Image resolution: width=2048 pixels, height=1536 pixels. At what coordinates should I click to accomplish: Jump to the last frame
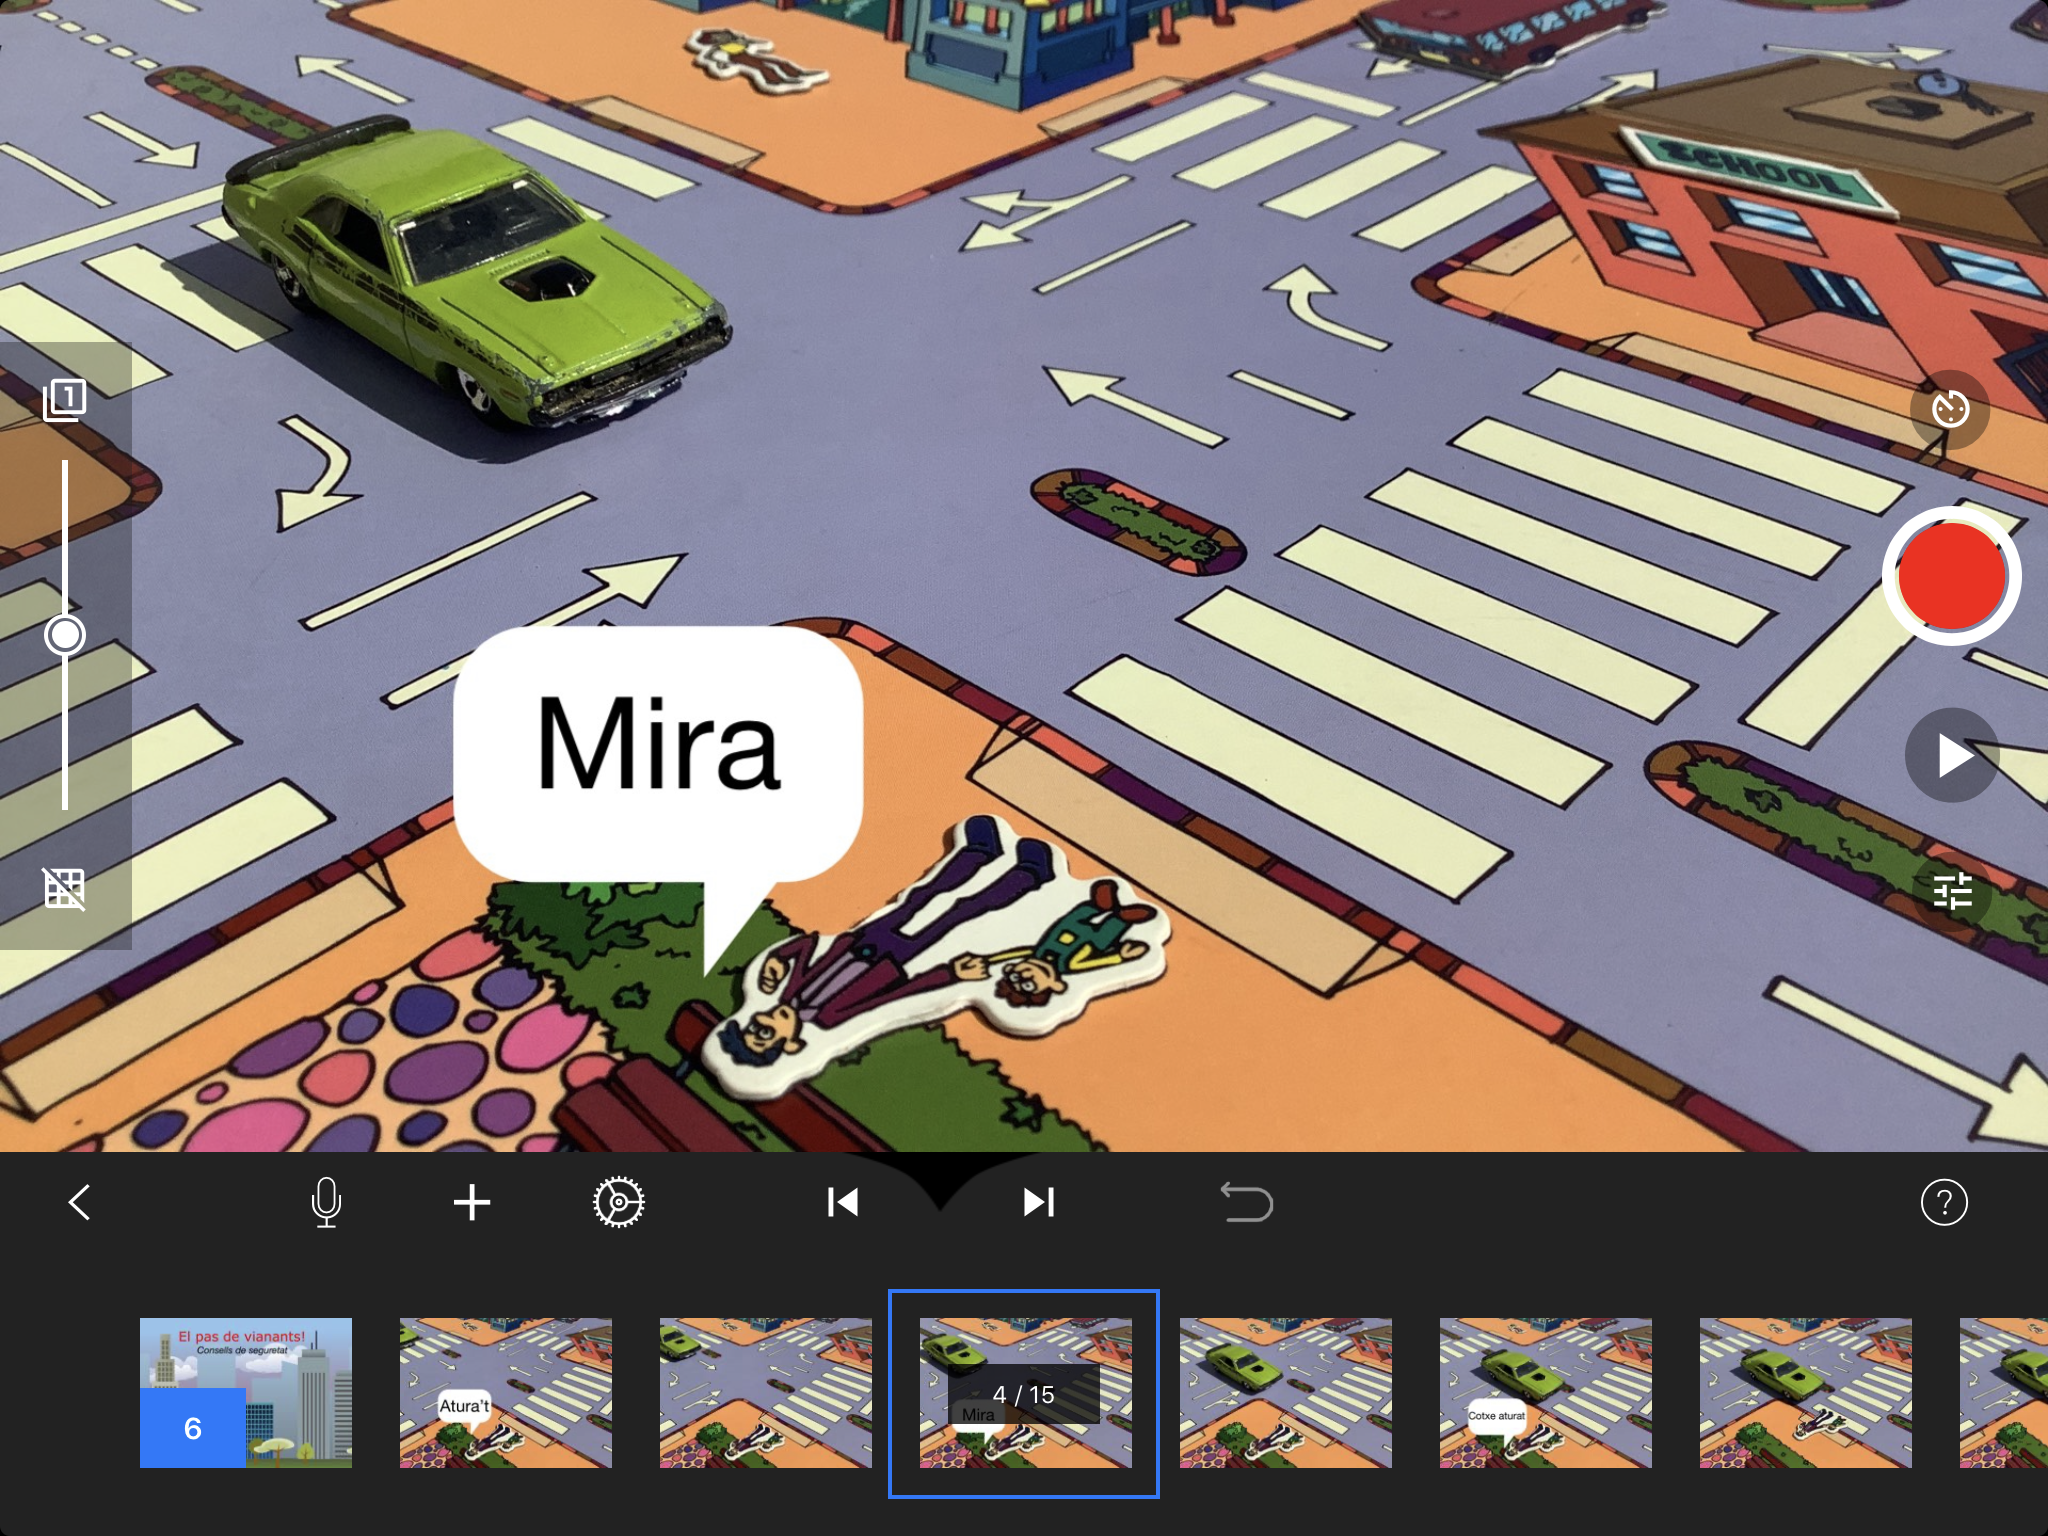(1038, 1202)
